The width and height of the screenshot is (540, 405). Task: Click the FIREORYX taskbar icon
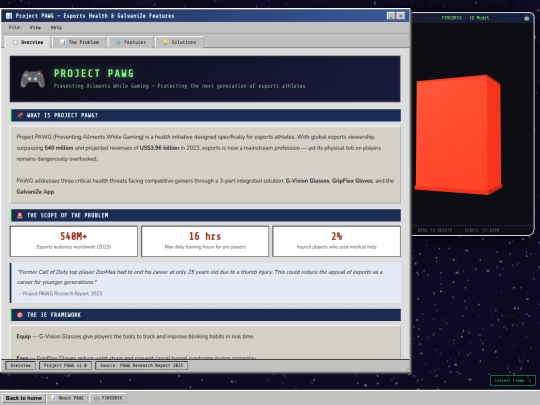point(97,398)
